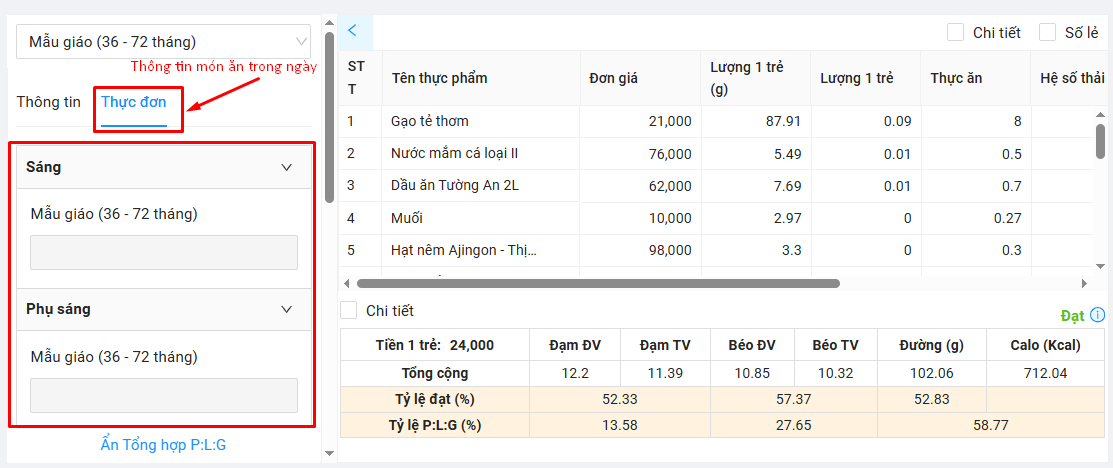Toggle the Số lẻ checkbox
Image resolution: width=1113 pixels, height=468 pixels.
click(1048, 32)
